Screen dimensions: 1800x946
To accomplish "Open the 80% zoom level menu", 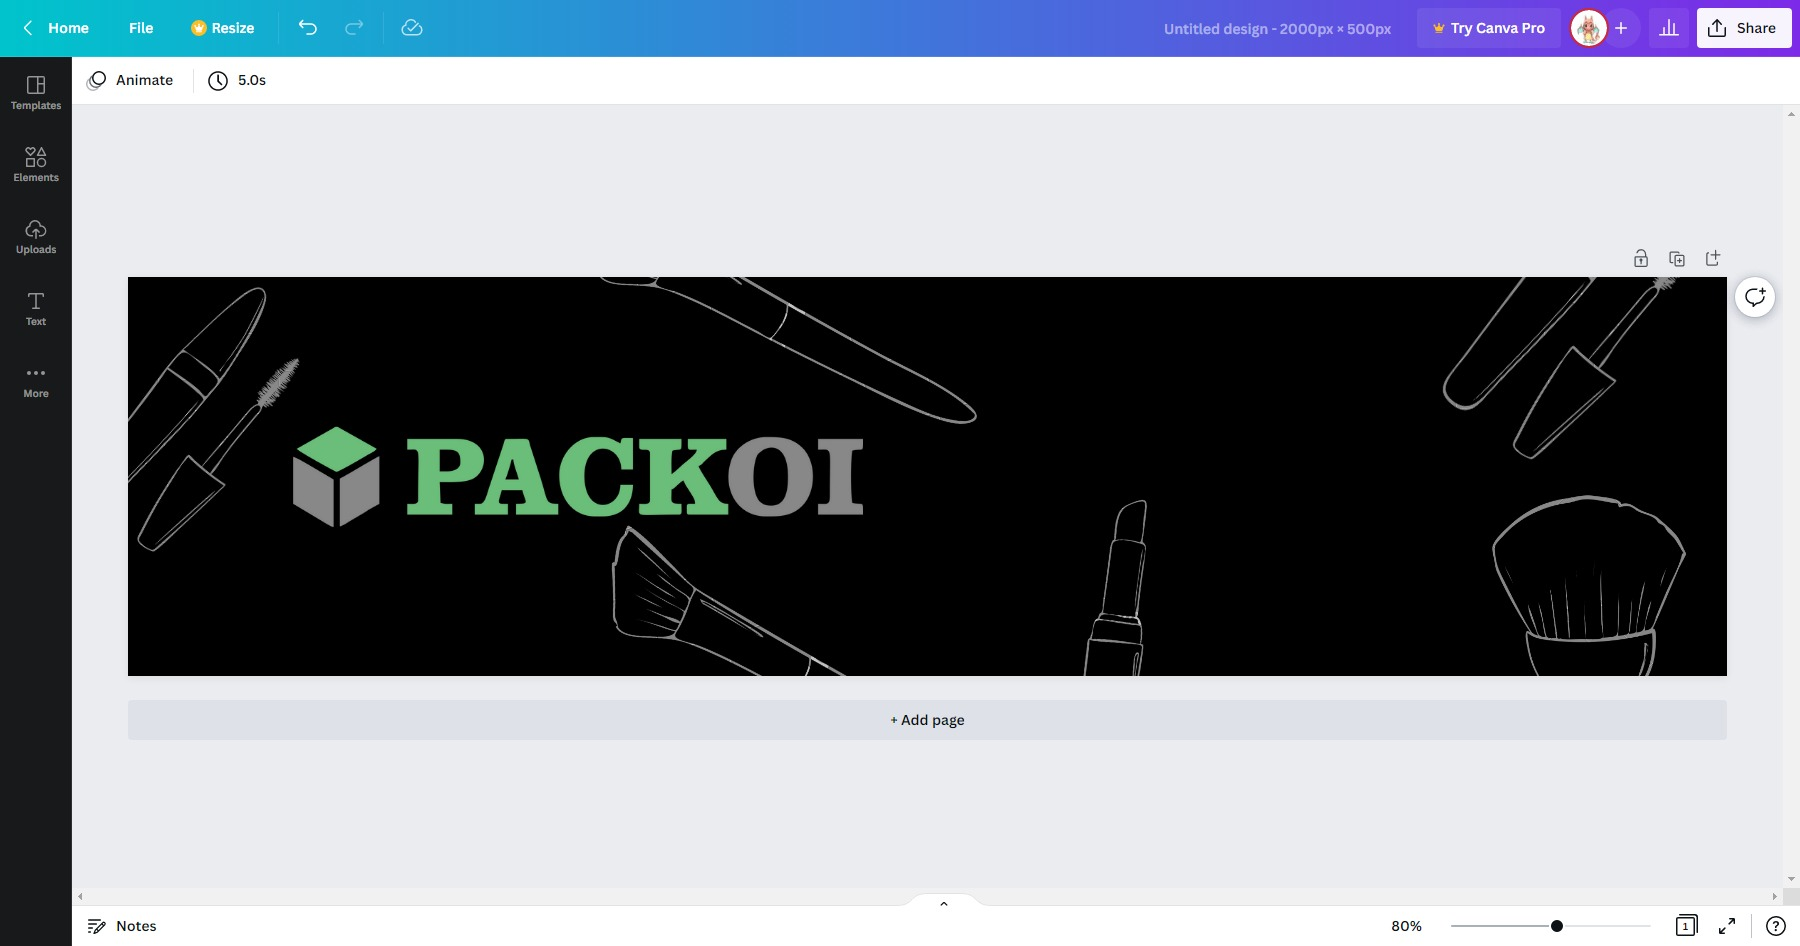I will click(x=1406, y=926).
